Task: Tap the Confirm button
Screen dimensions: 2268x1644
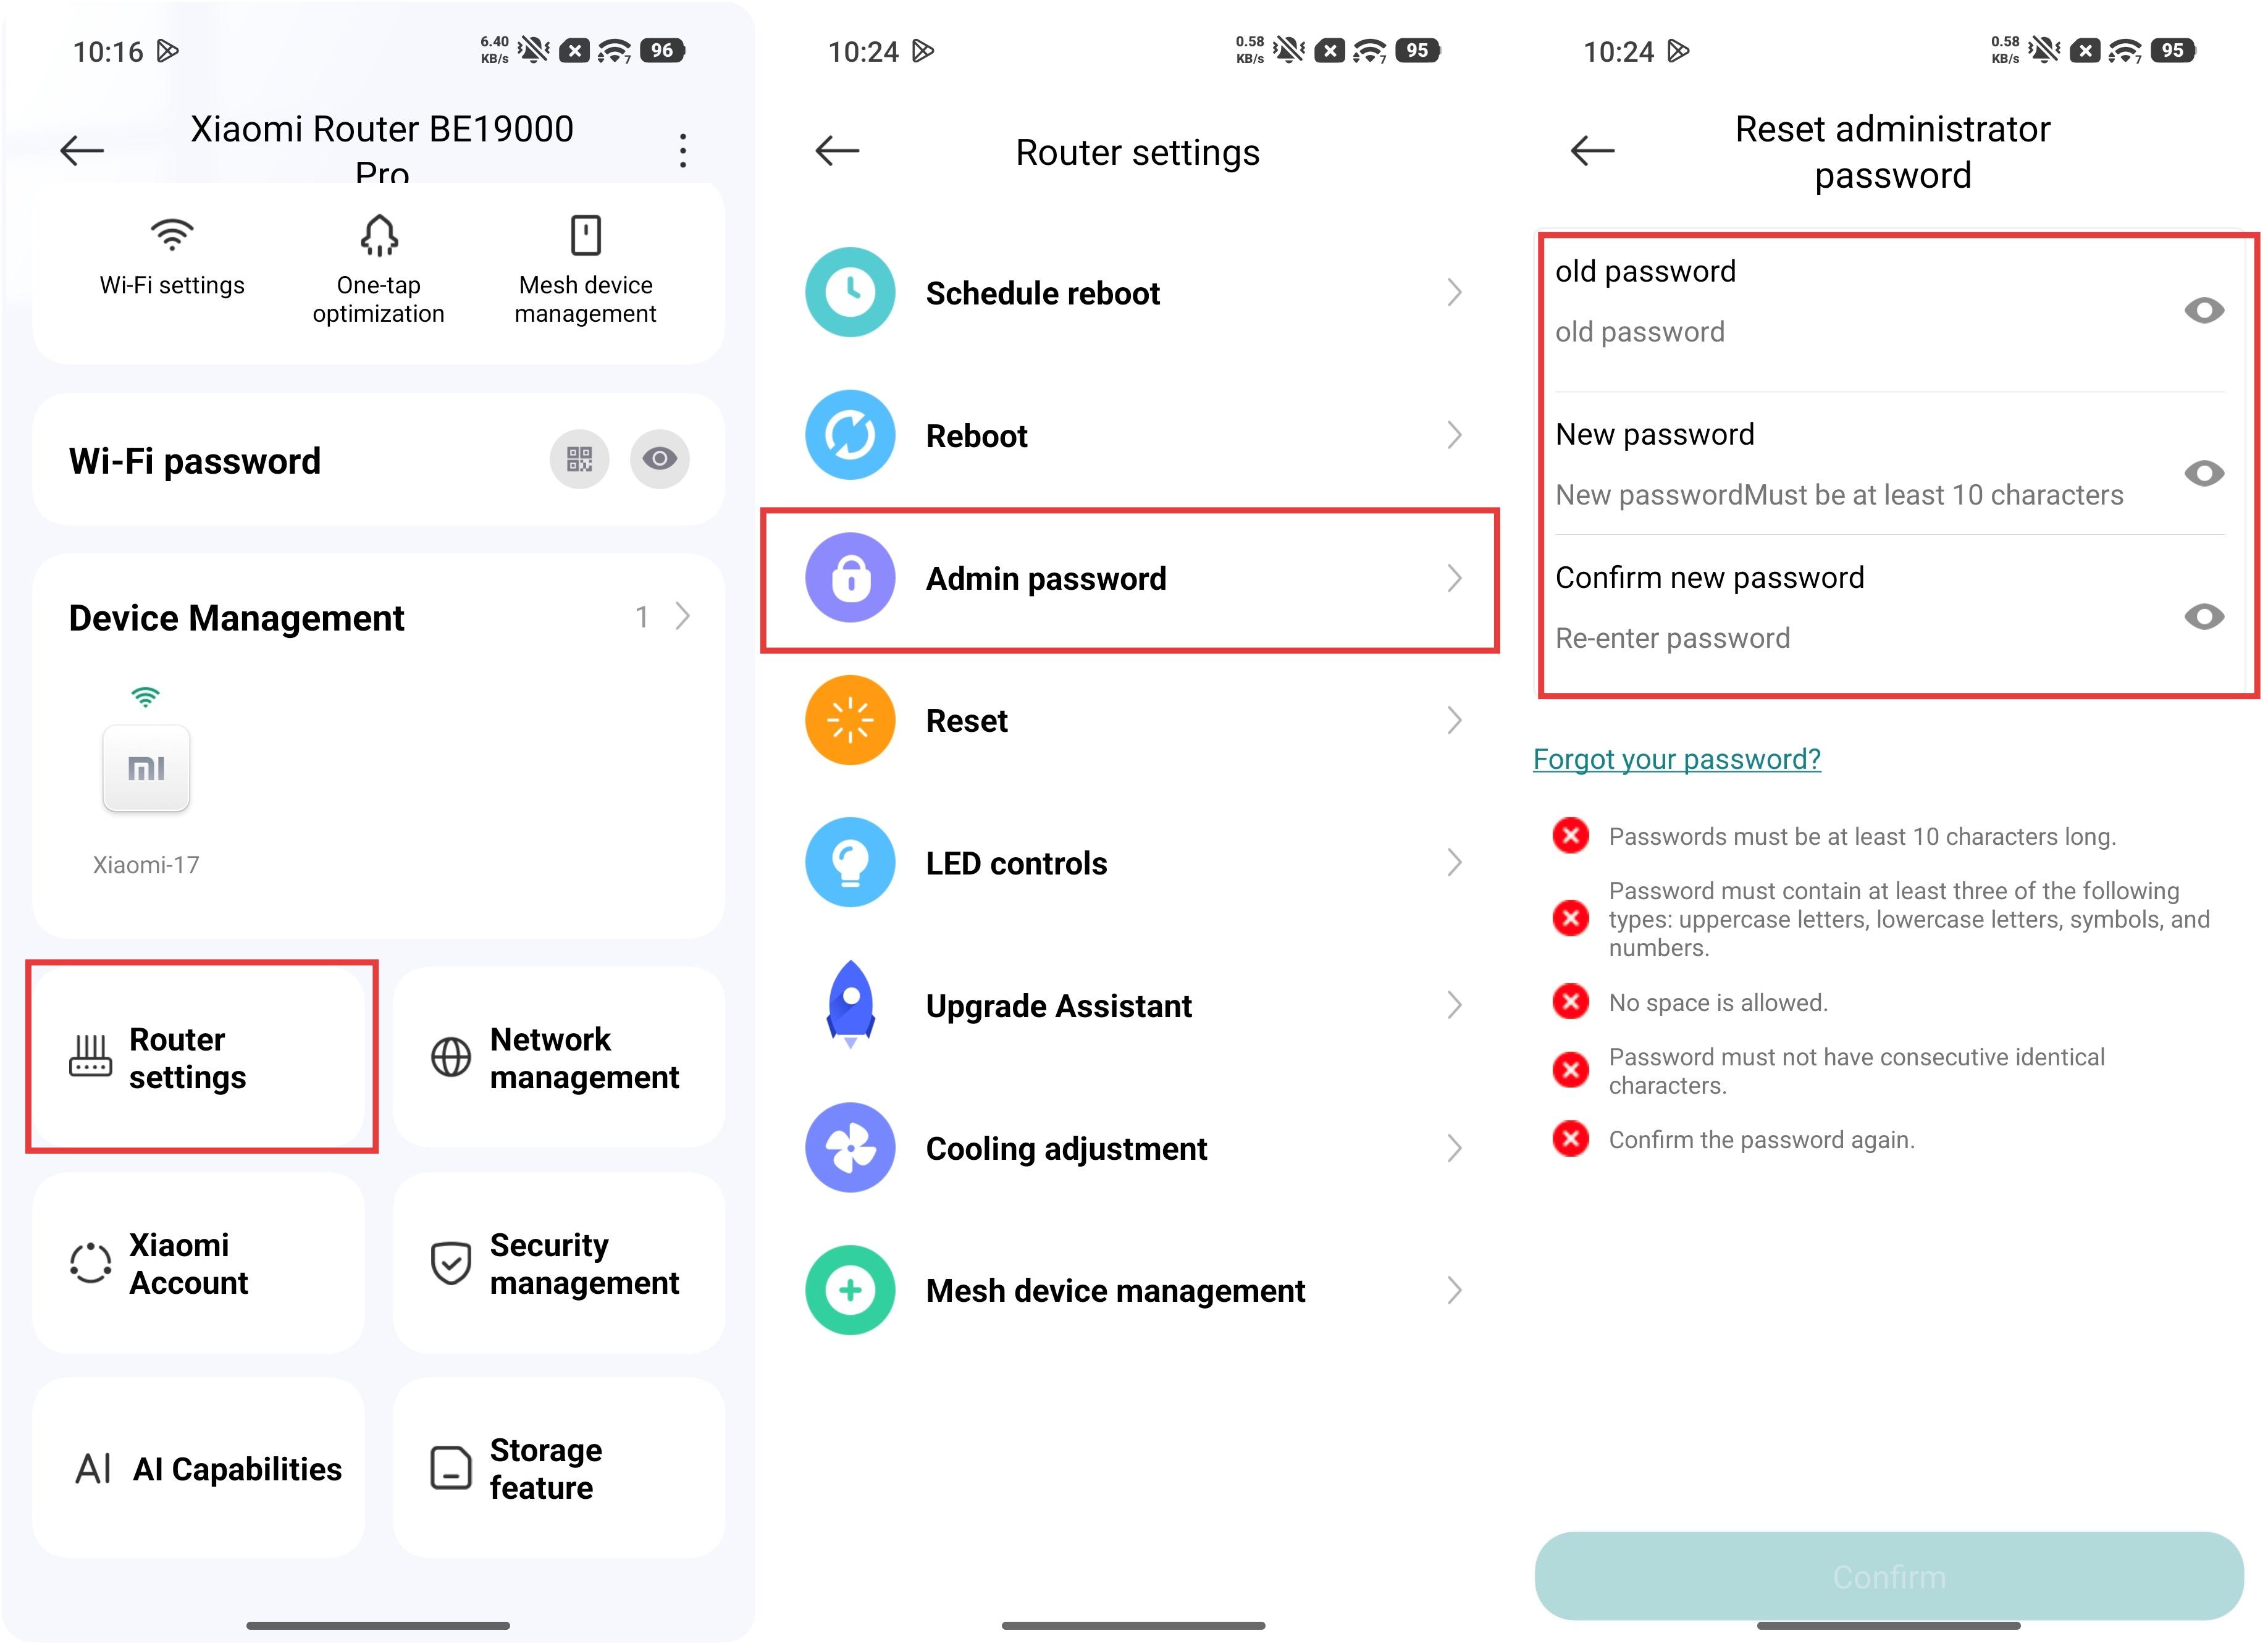Action: [1889, 1576]
